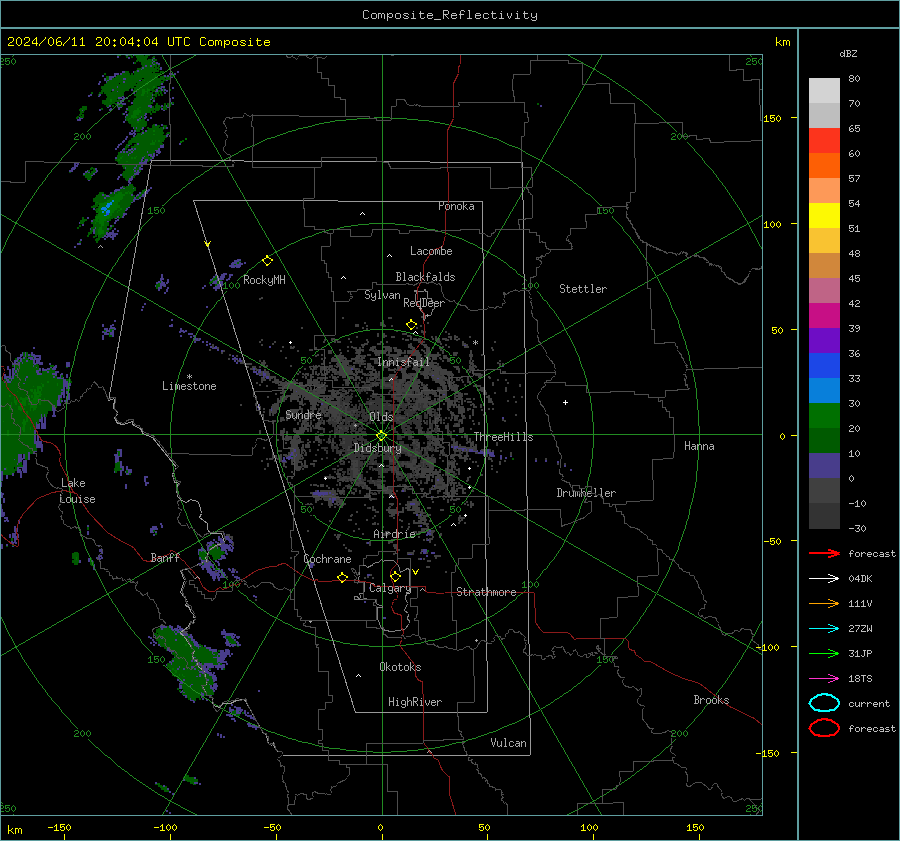The height and width of the screenshot is (841, 900).
Task: Click the Limestone label
Action: 189,386
